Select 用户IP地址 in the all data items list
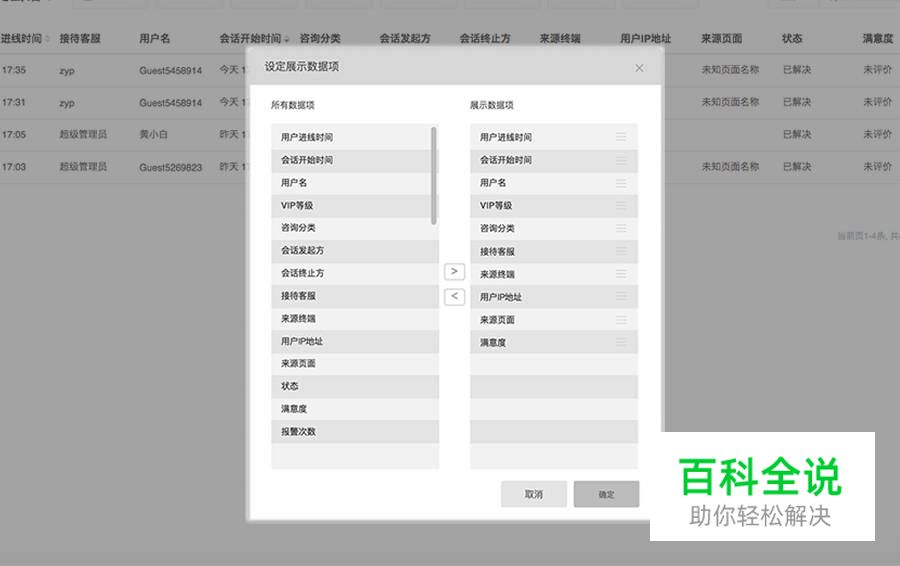This screenshot has width=900, height=566. pyautogui.click(x=355, y=342)
